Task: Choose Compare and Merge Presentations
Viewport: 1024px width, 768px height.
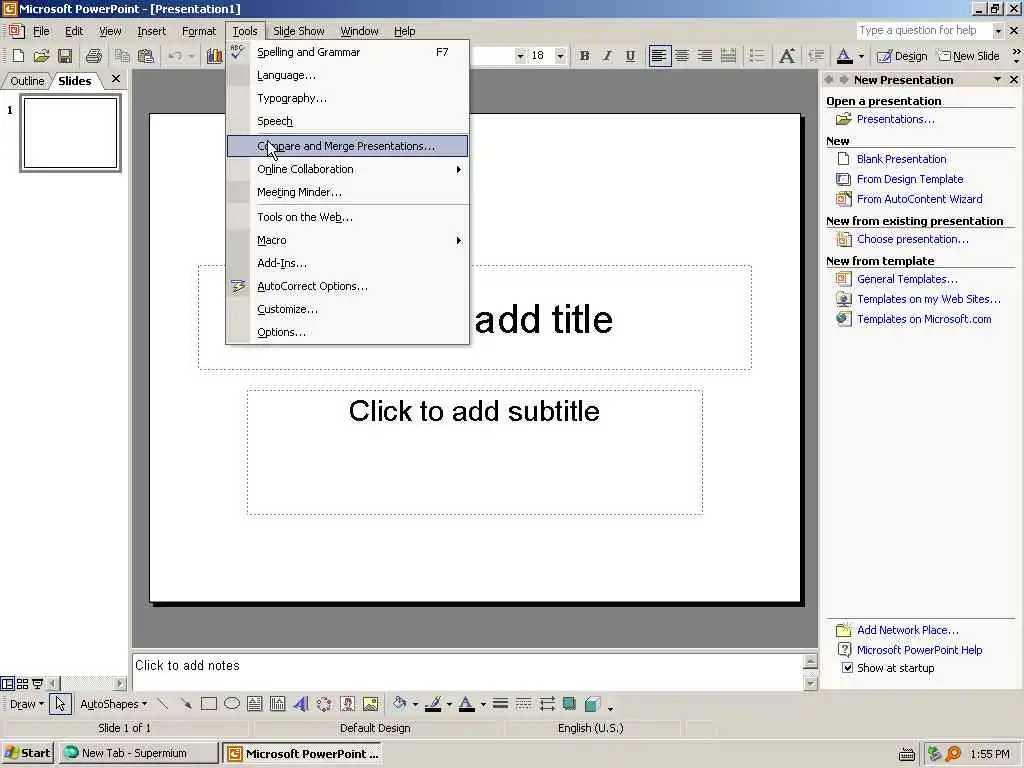Action: pyautogui.click(x=347, y=146)
